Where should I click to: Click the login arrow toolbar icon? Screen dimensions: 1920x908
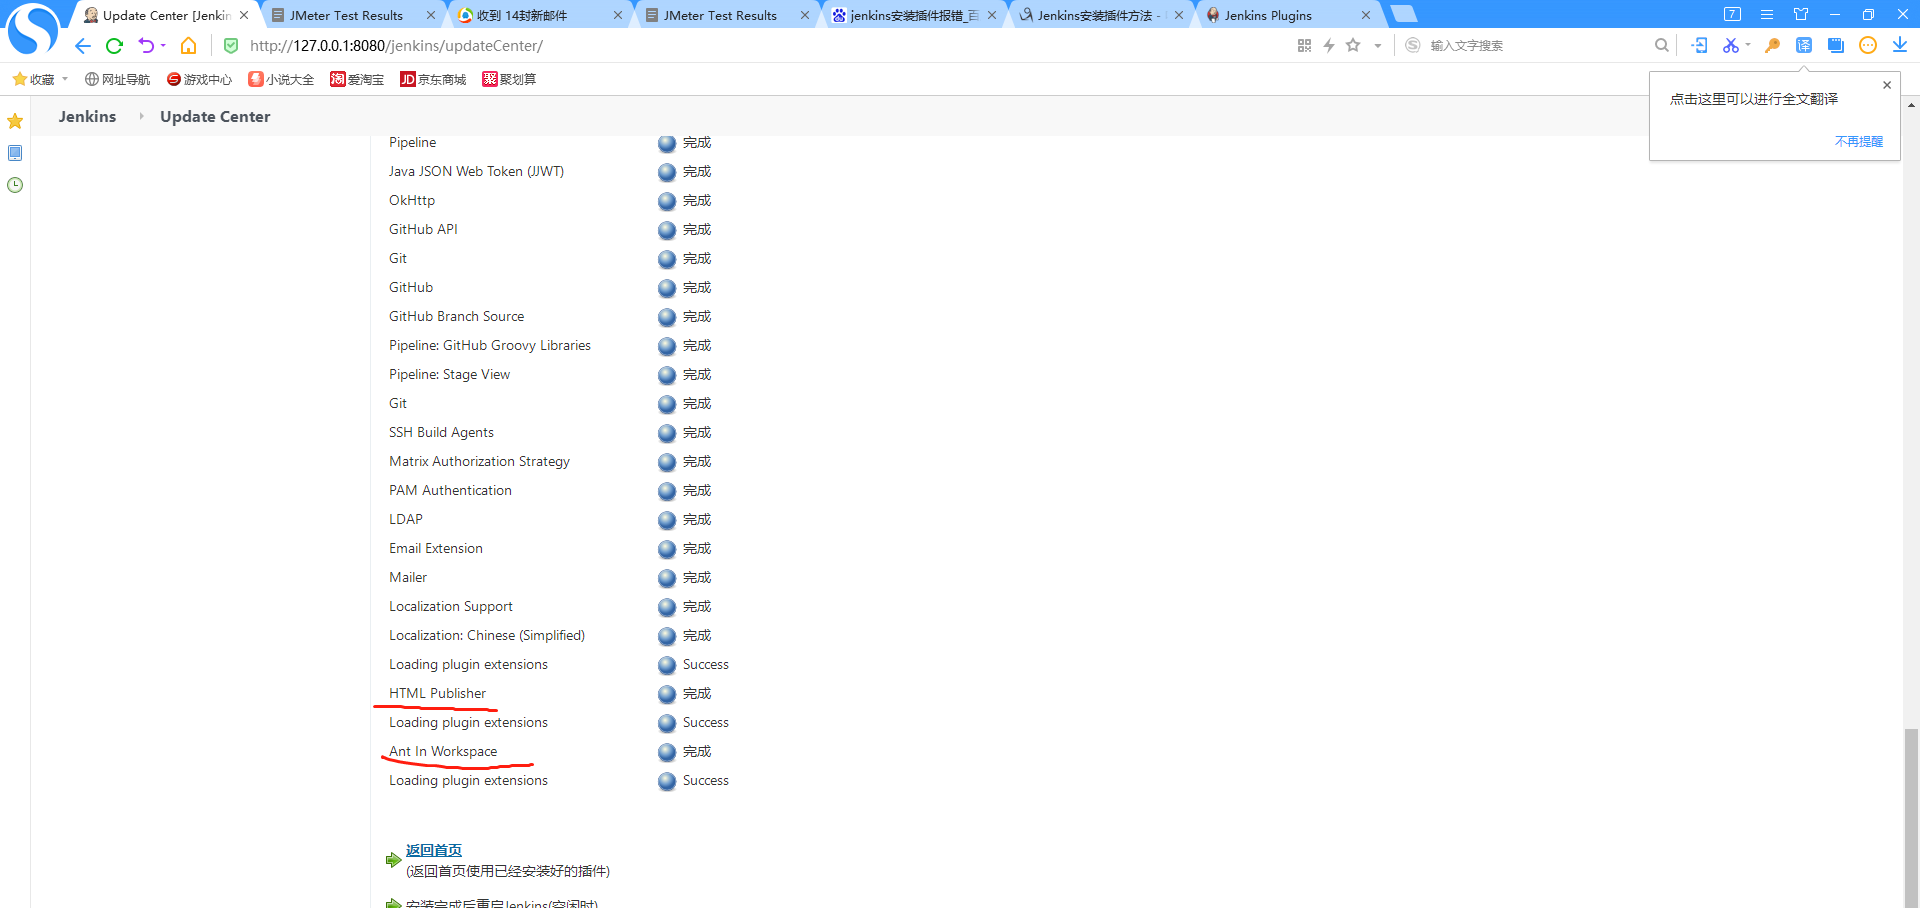1700,45
